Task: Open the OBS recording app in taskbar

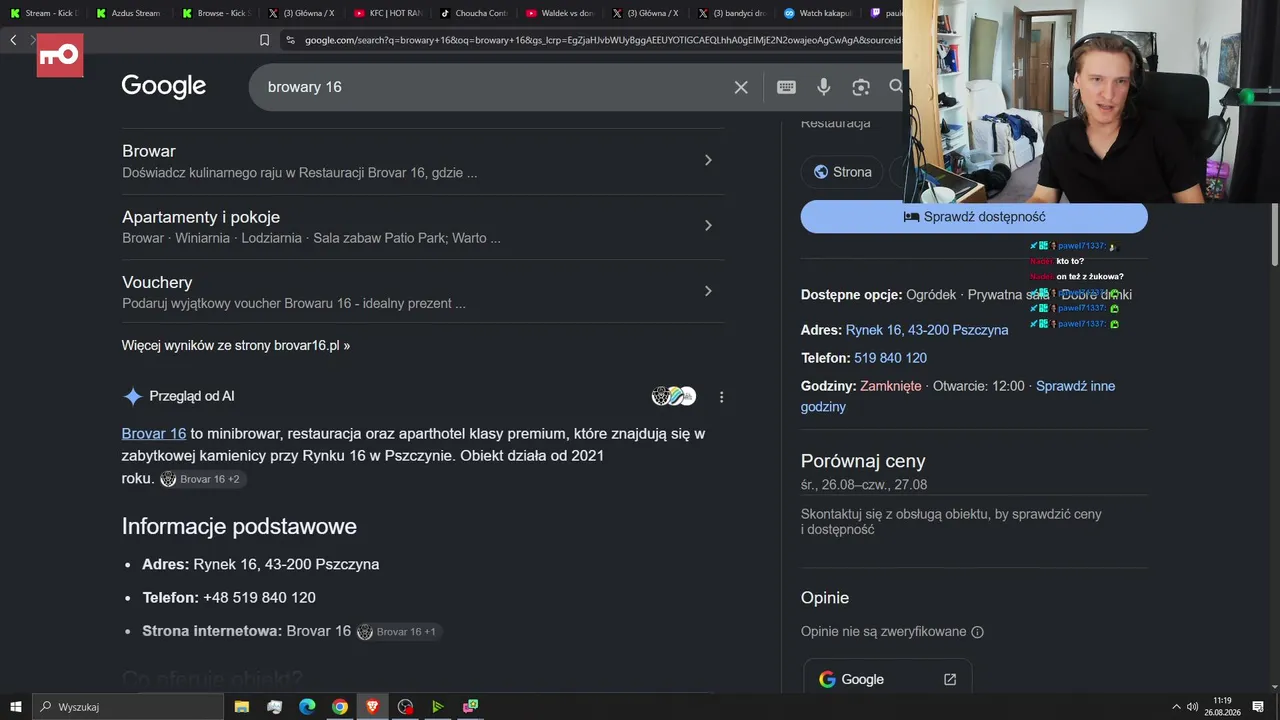Action: pos(405,707)
